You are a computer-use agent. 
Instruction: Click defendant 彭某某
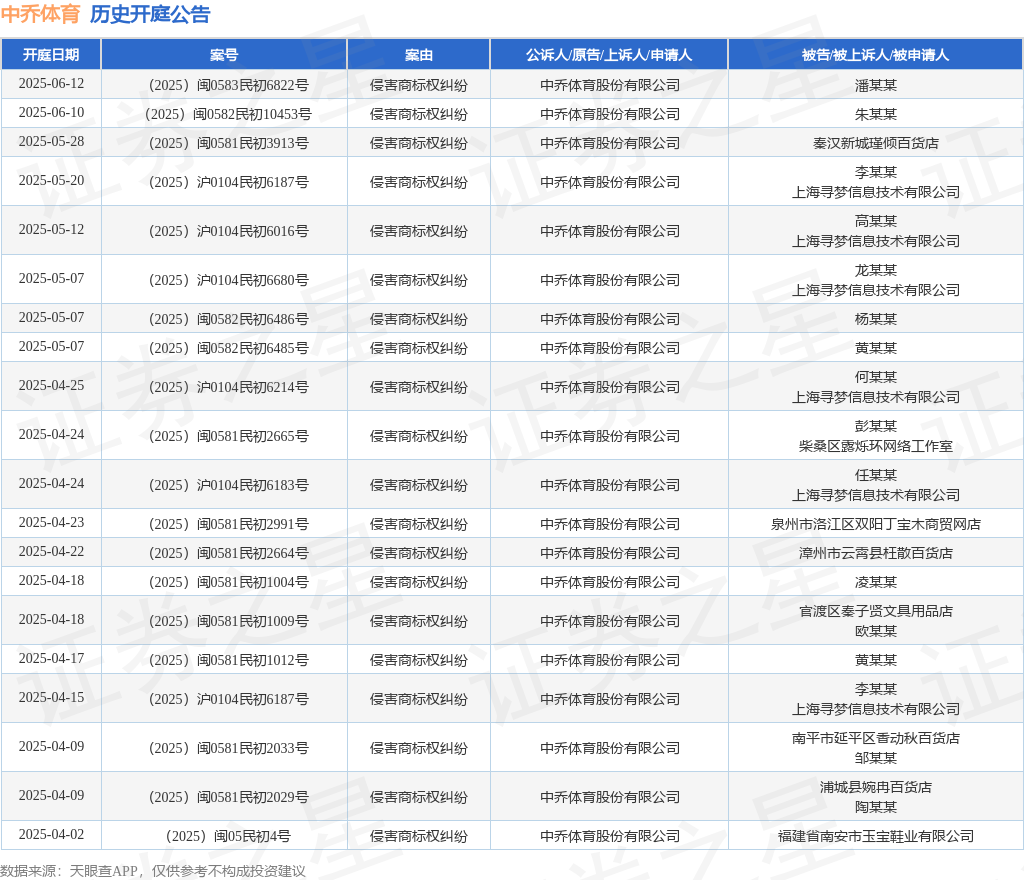(876, 426)
